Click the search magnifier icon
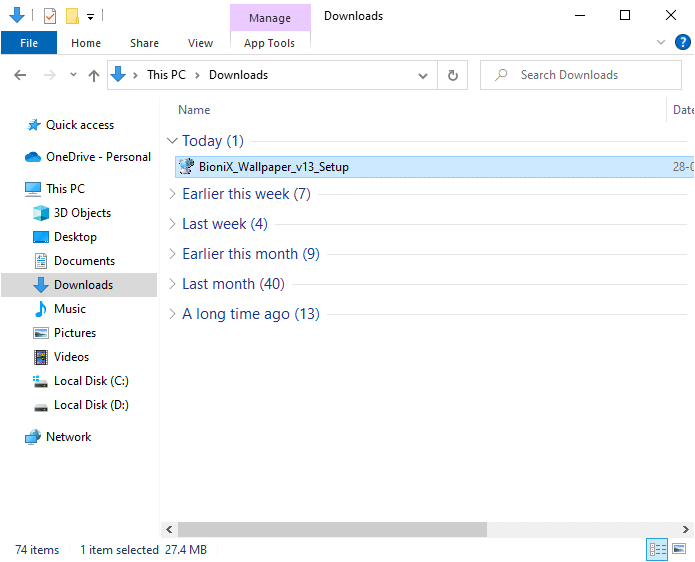695x562 pixels. [501, 75]
